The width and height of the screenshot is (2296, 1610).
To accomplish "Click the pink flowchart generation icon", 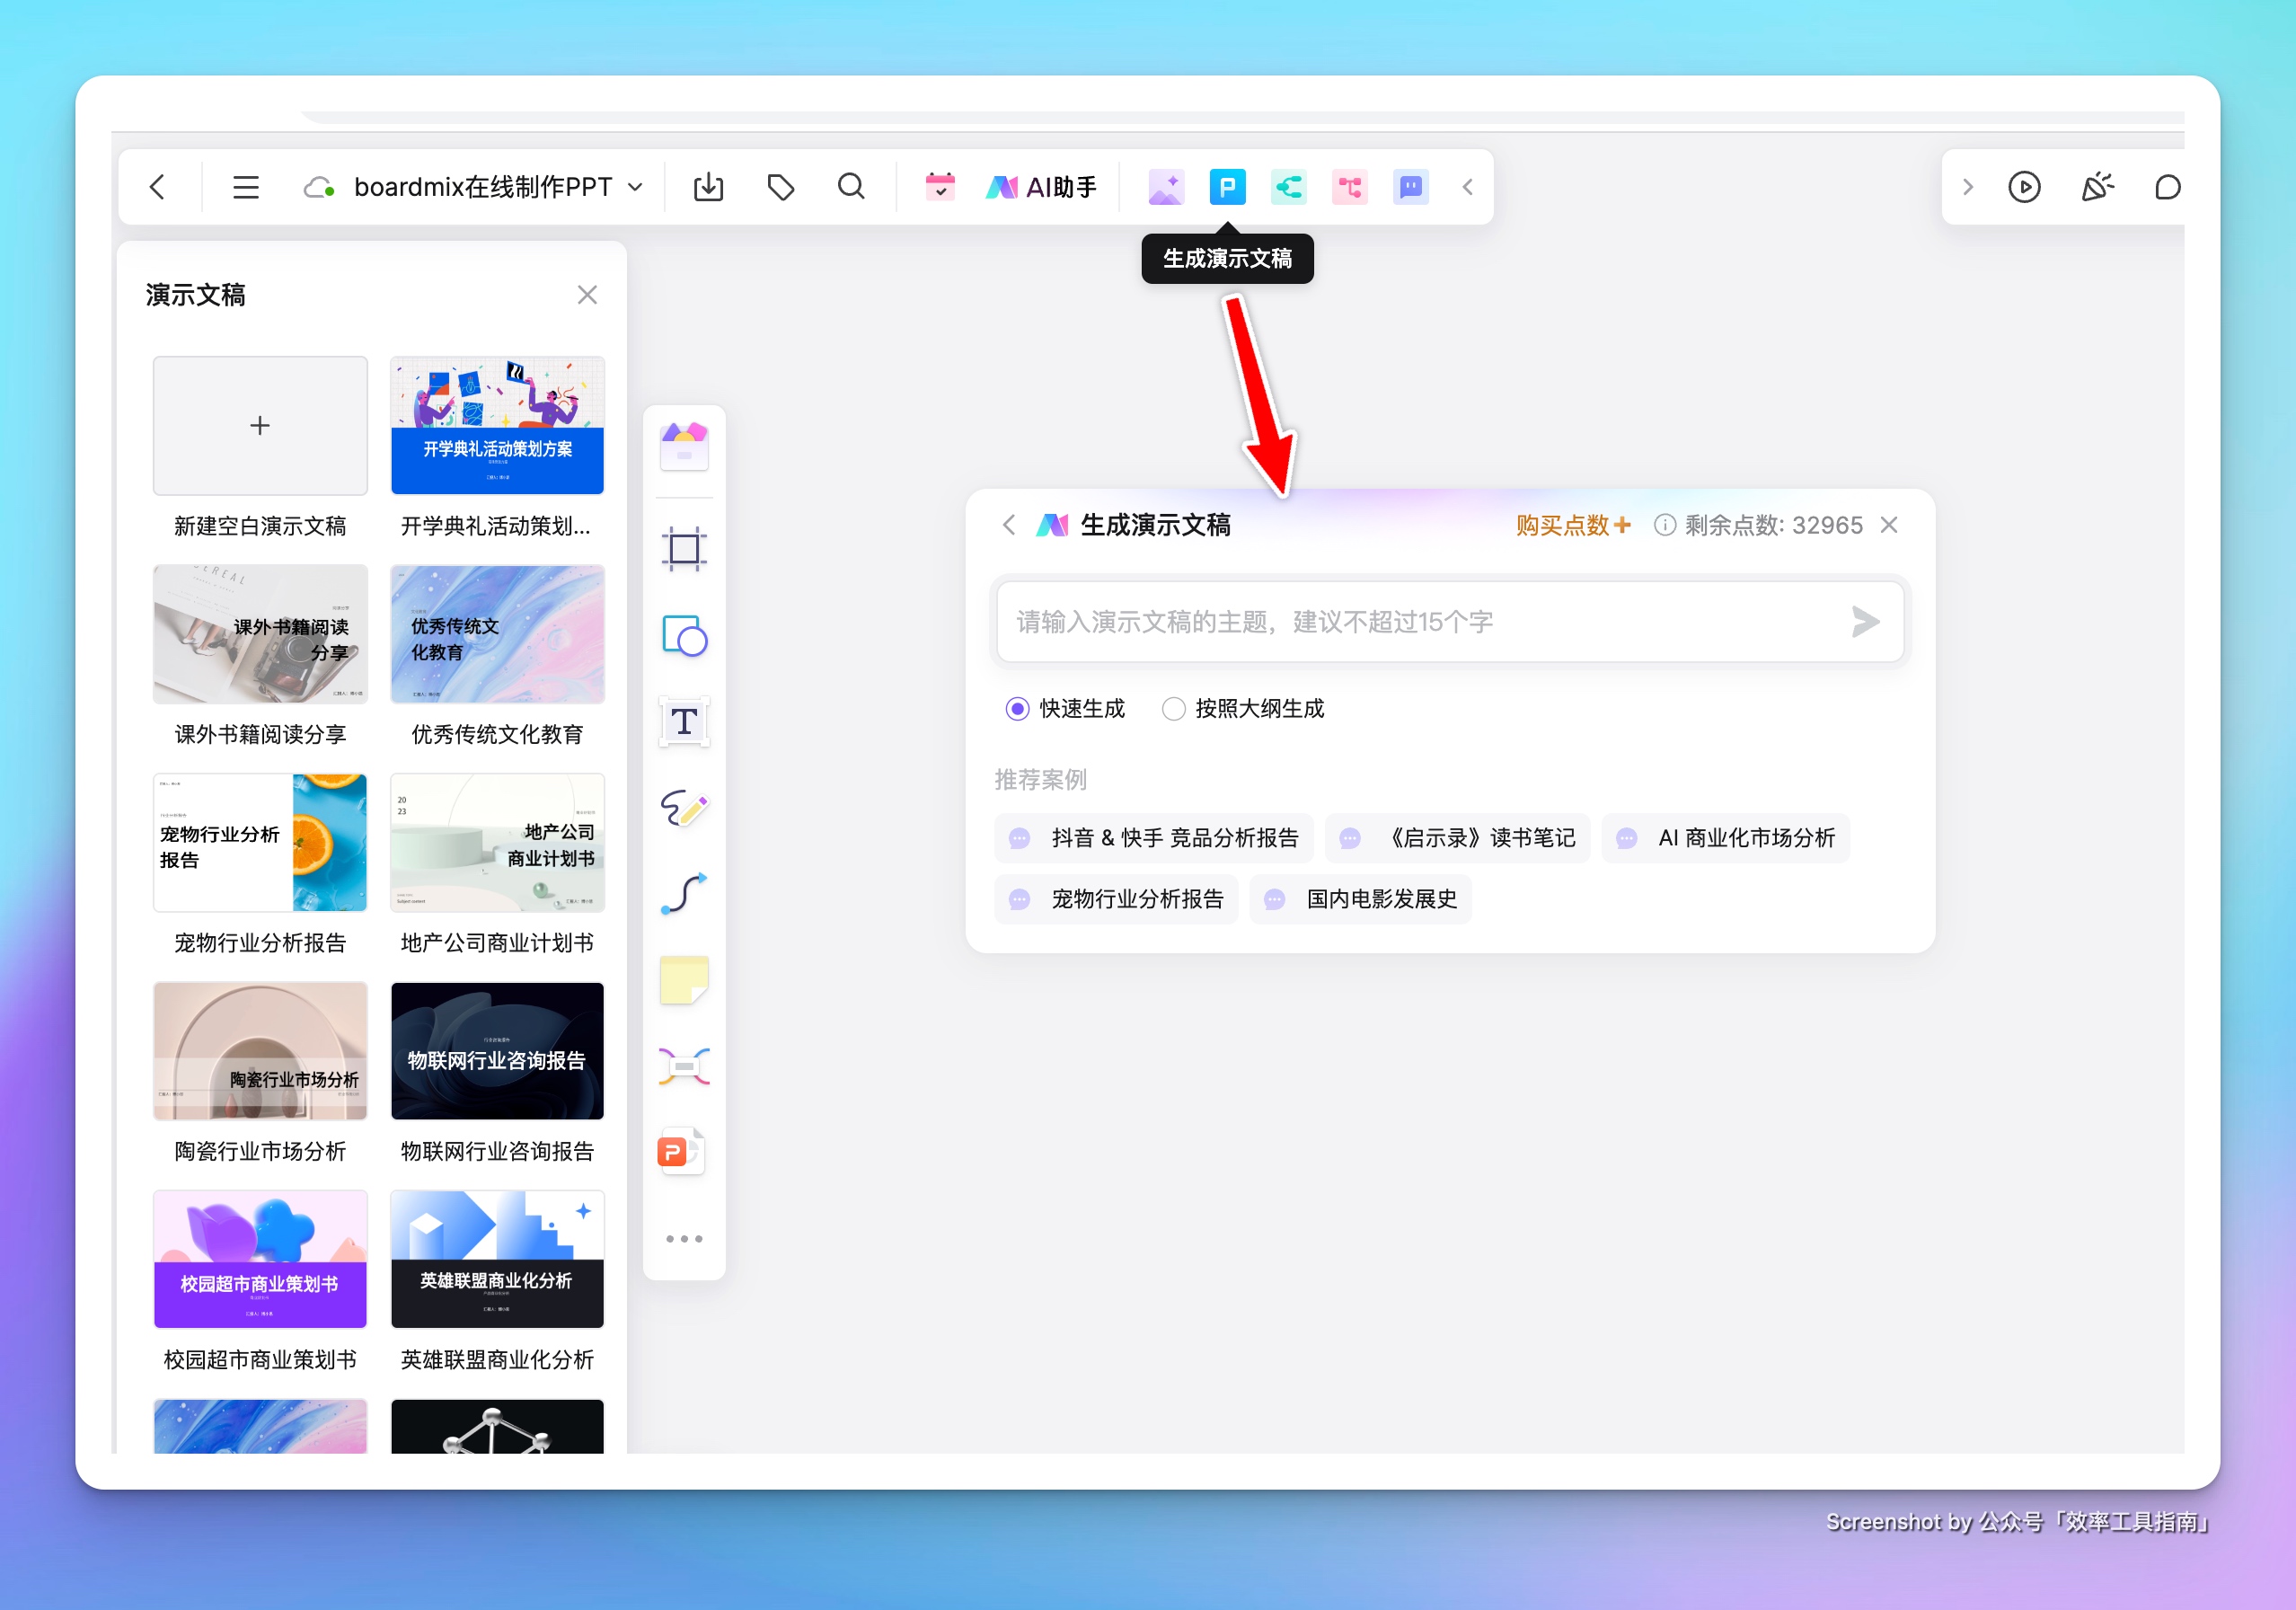I will (1349, 187).
